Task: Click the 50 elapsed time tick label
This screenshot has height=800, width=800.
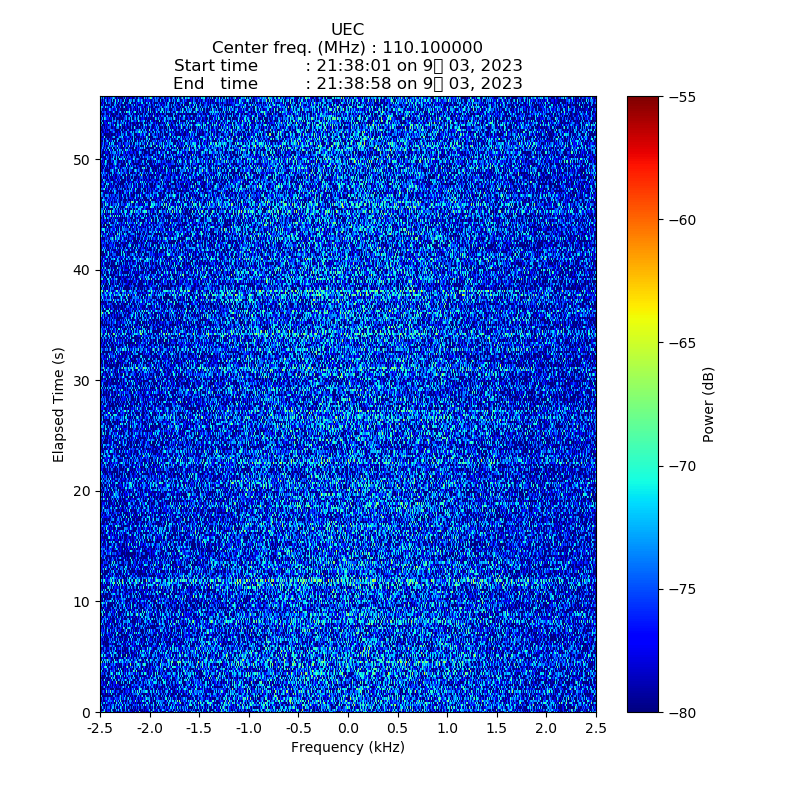Action: point(82,160)
